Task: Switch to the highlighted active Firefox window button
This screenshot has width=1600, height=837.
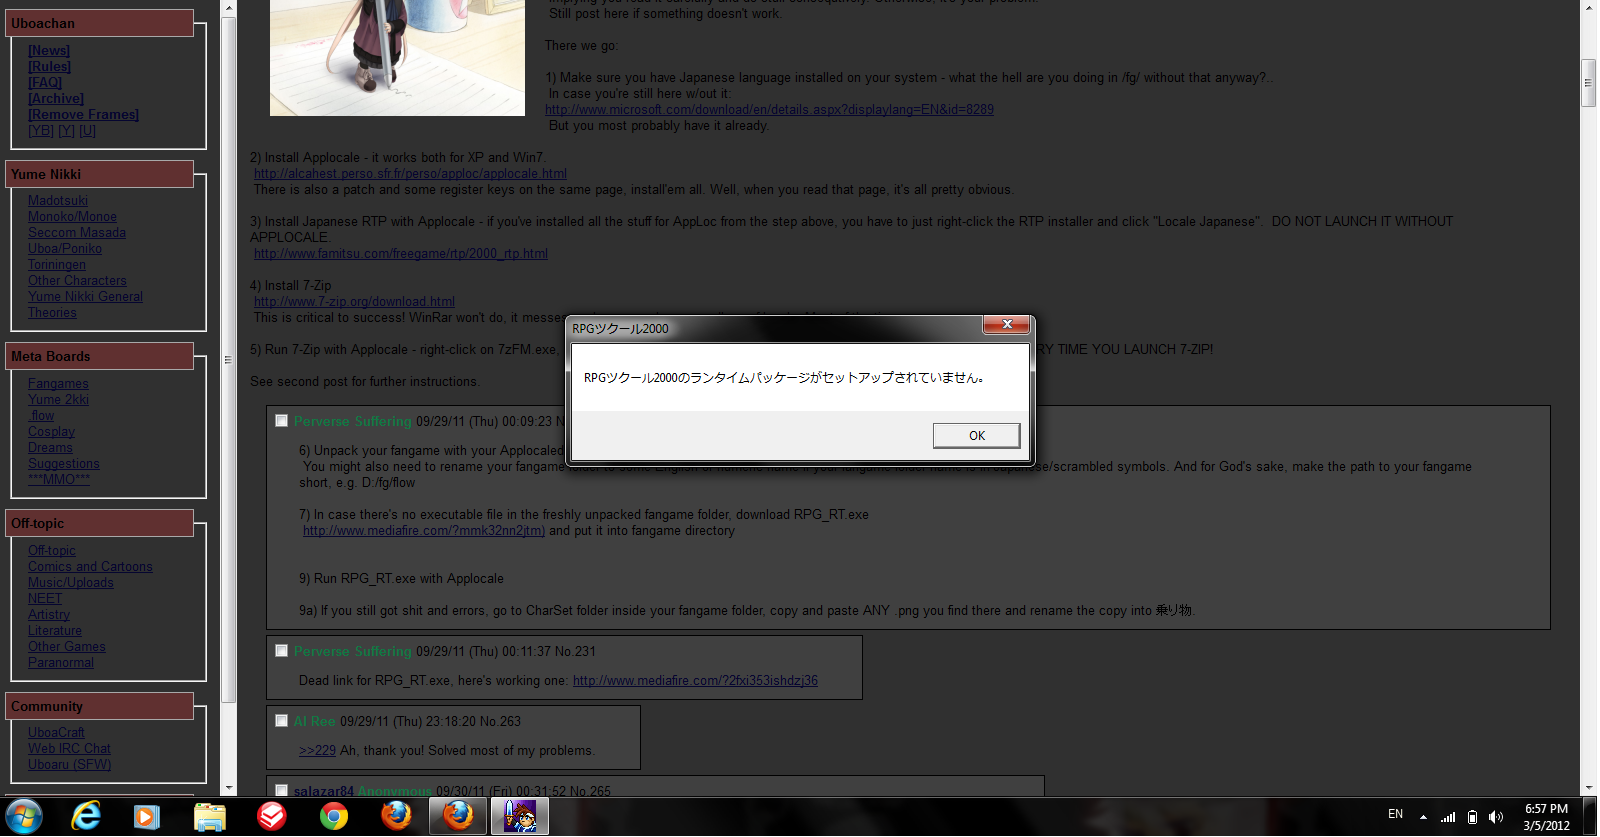Action: pyautogui.click(x=458, y=817)
